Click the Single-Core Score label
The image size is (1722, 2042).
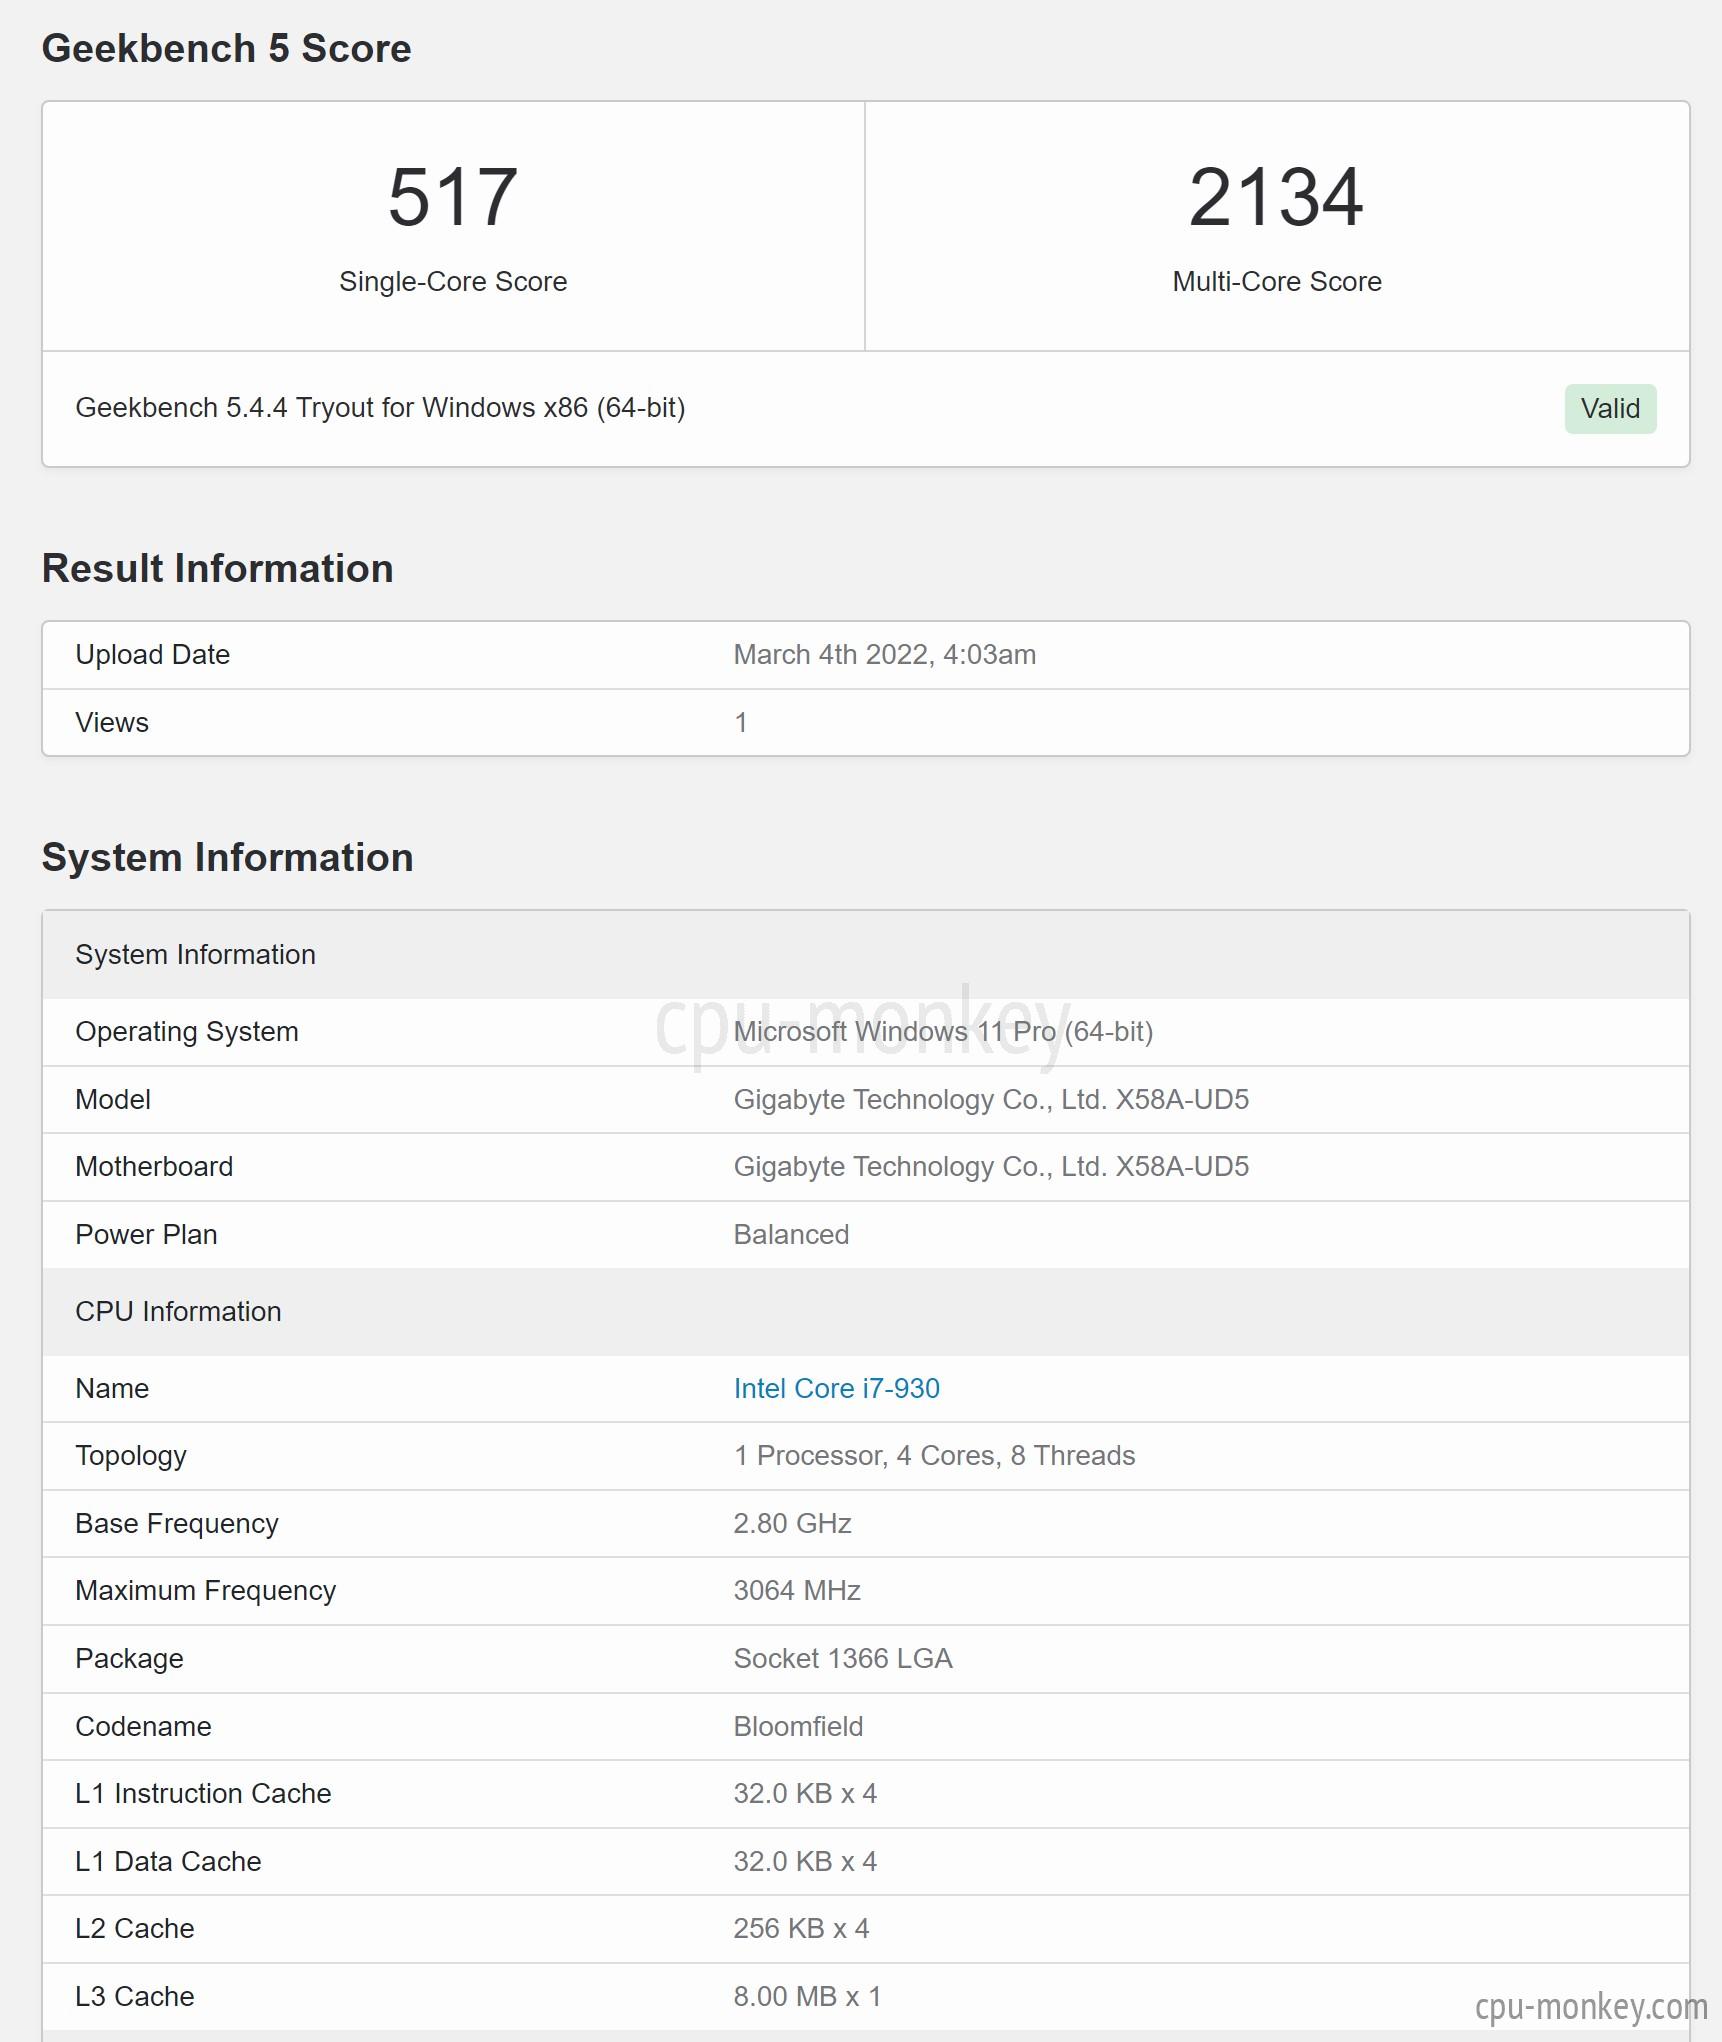tap(453, 281)
